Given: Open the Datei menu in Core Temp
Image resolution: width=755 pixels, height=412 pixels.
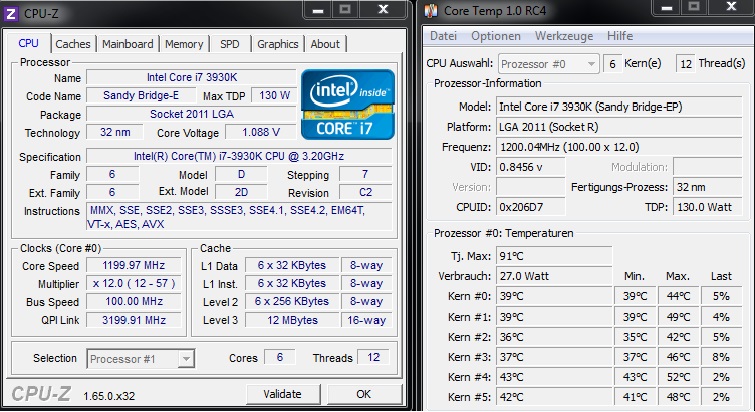Looking at the screenshot, I should pos(443,36).
